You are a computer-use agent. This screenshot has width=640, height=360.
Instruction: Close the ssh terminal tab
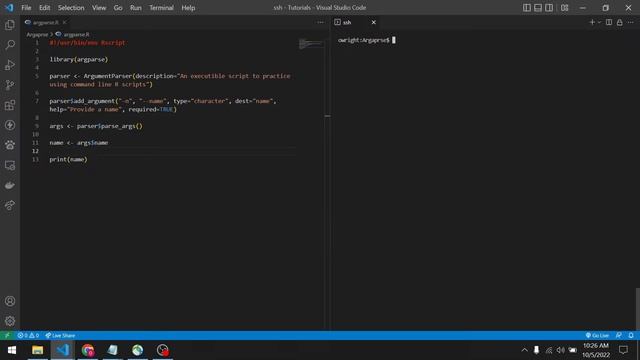(x=373, y=22)
